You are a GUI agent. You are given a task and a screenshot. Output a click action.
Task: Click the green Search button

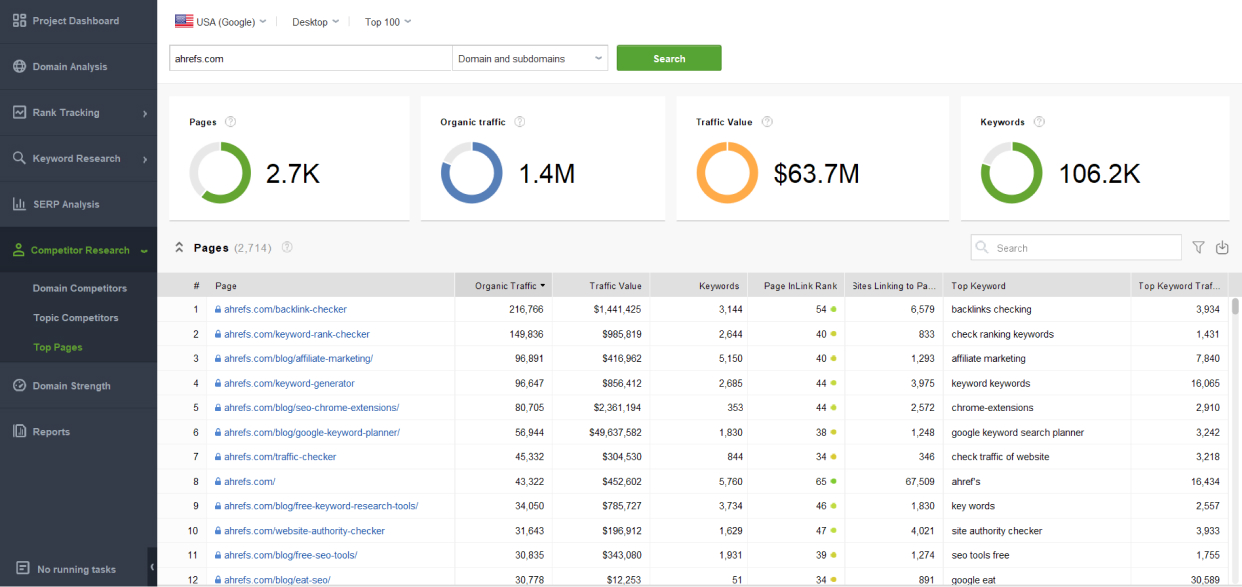coord(669,59)
